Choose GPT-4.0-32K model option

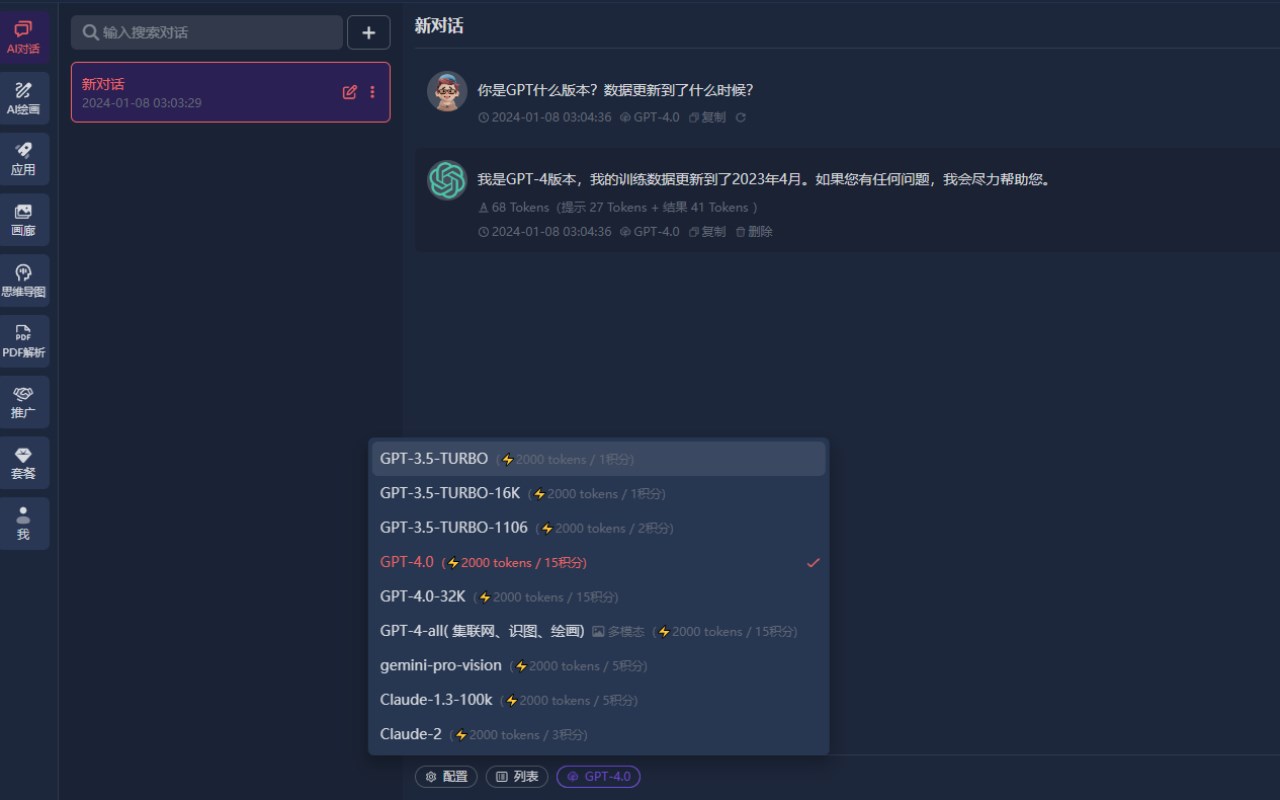pyautogui.click(x=598, y=596)
